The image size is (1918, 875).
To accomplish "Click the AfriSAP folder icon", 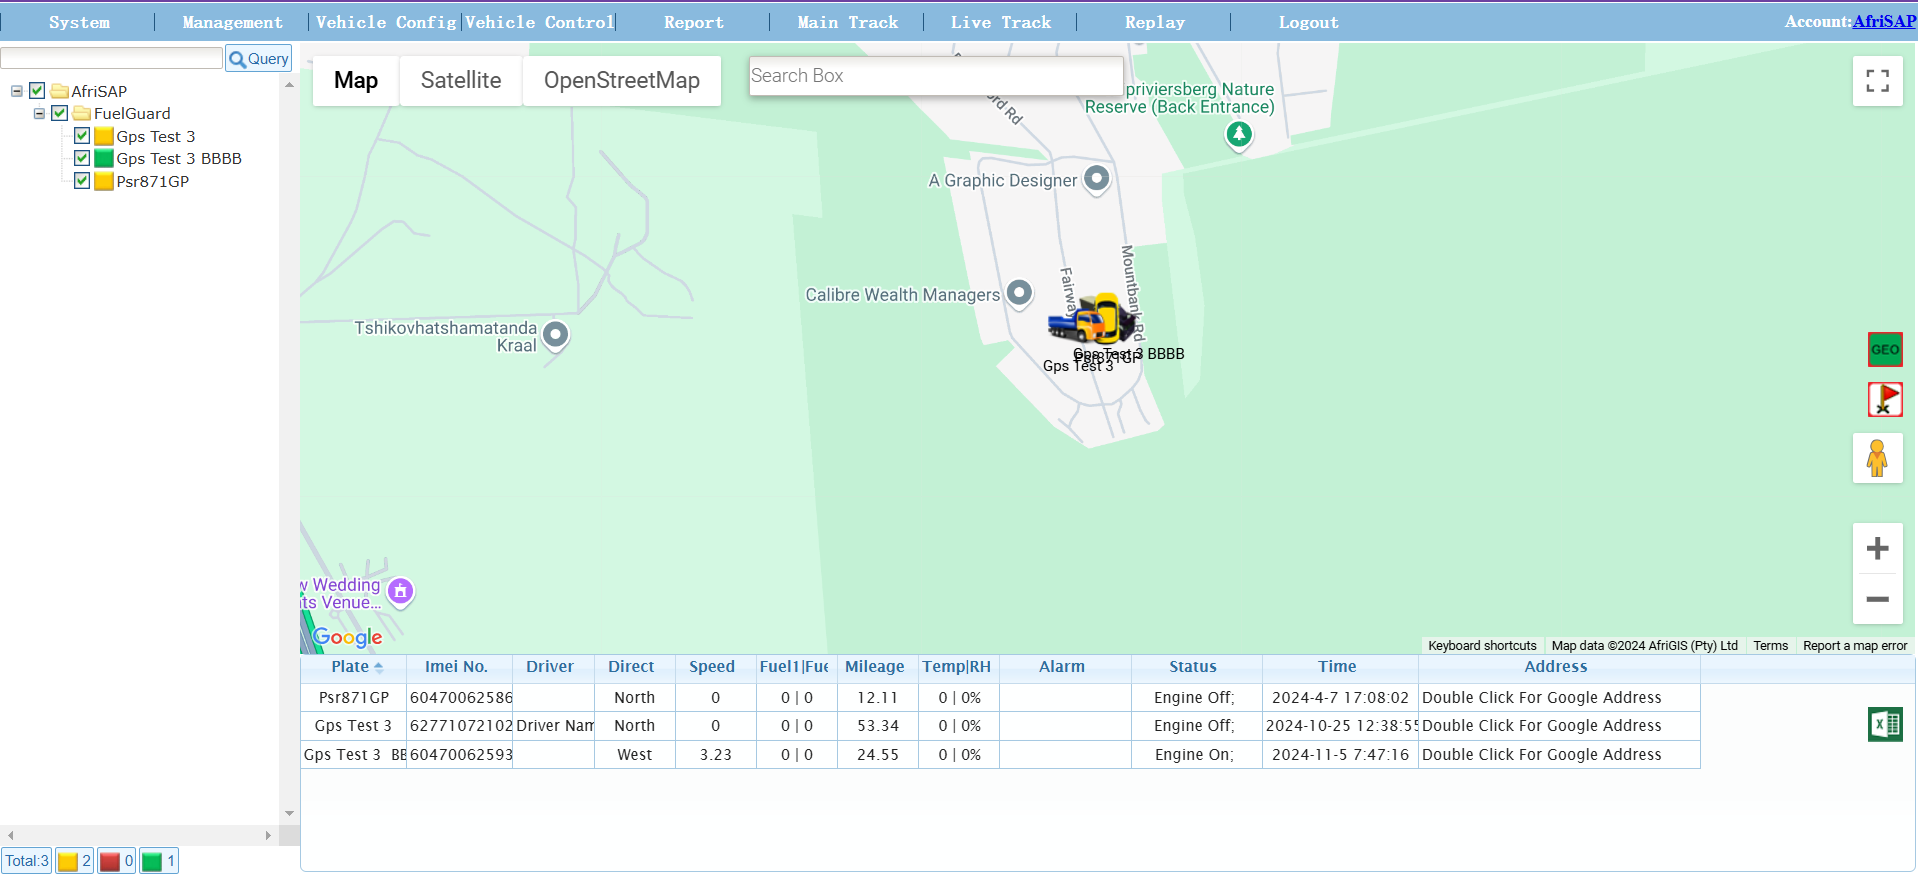I will 60,91.
